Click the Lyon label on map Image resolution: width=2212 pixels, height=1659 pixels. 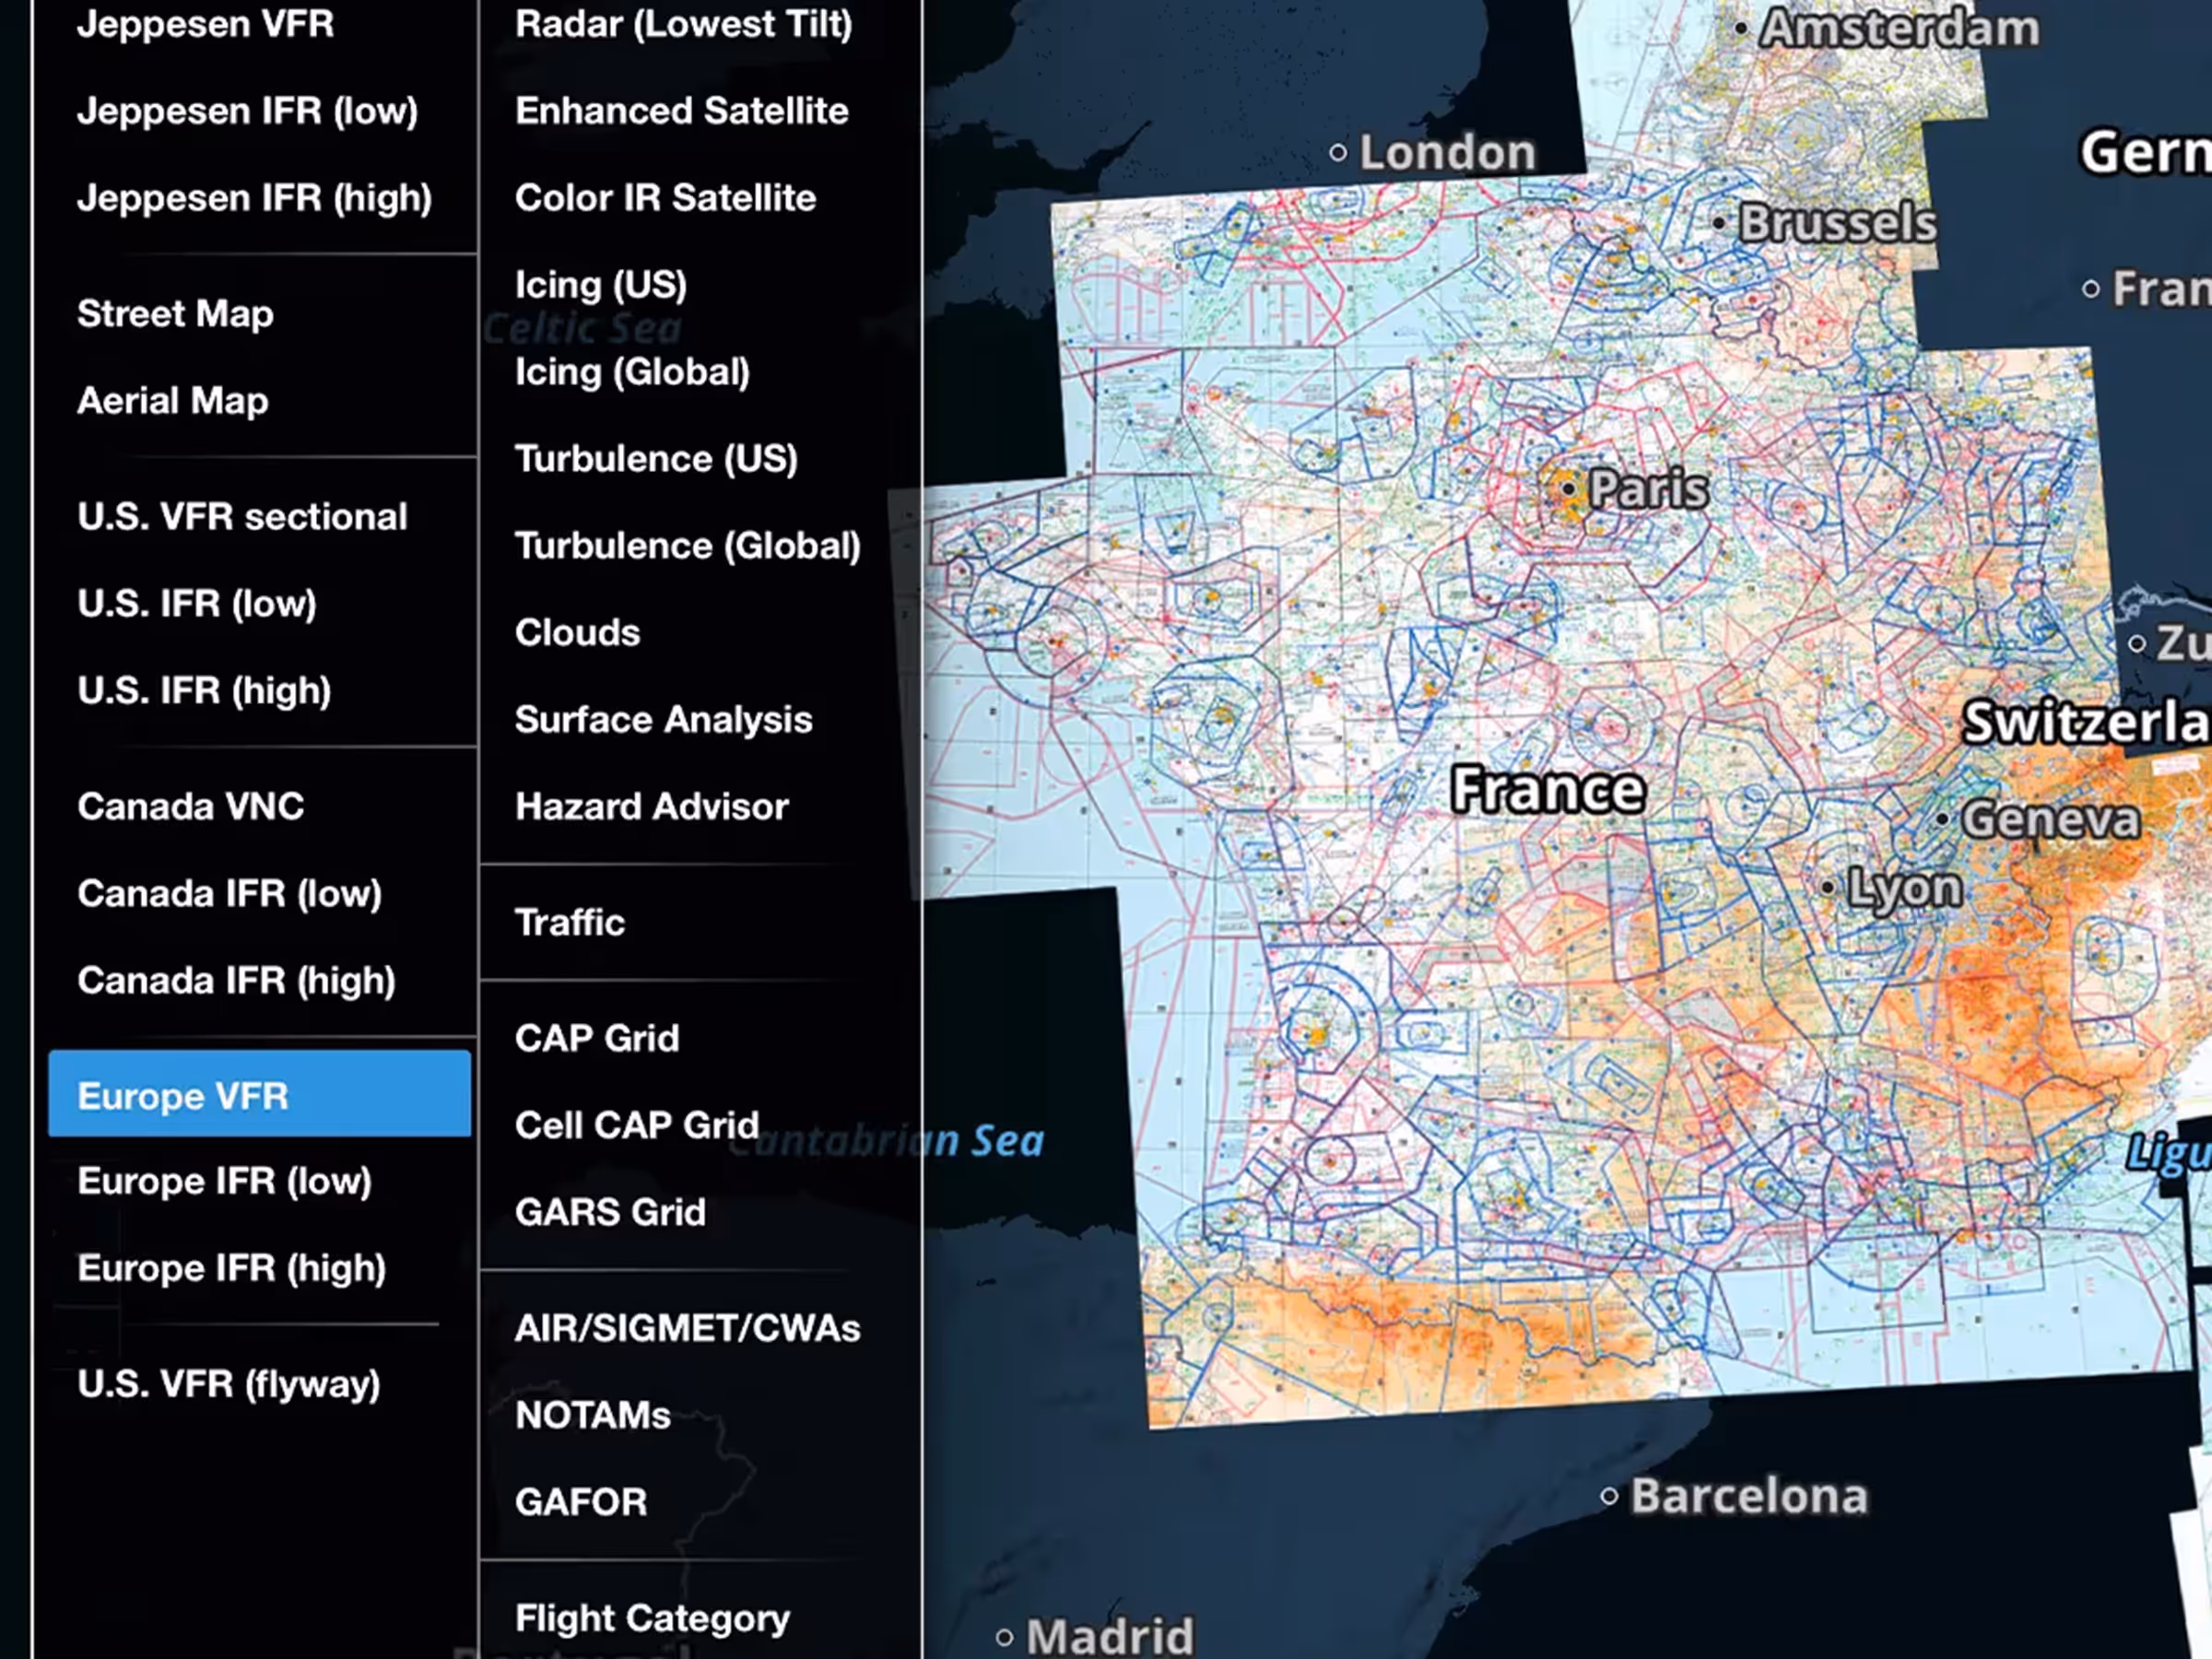[x=1903, y=888]
